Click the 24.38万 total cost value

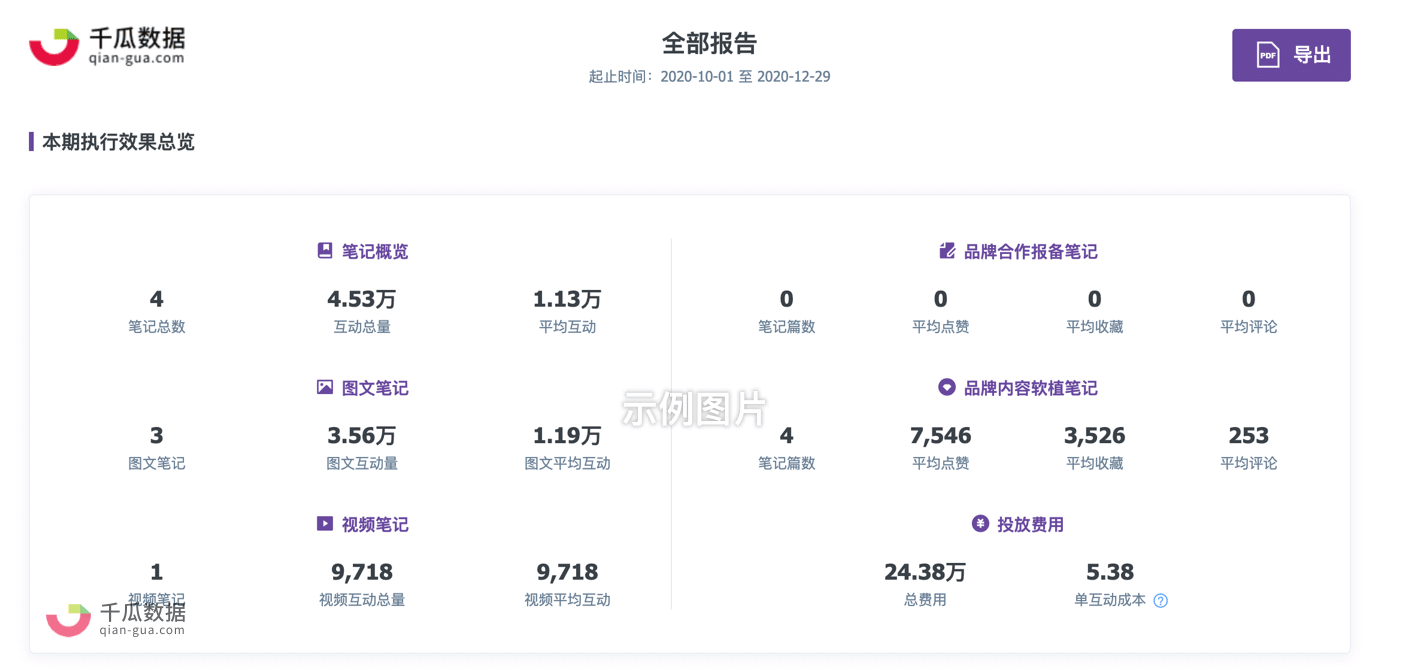pos(925,572)
